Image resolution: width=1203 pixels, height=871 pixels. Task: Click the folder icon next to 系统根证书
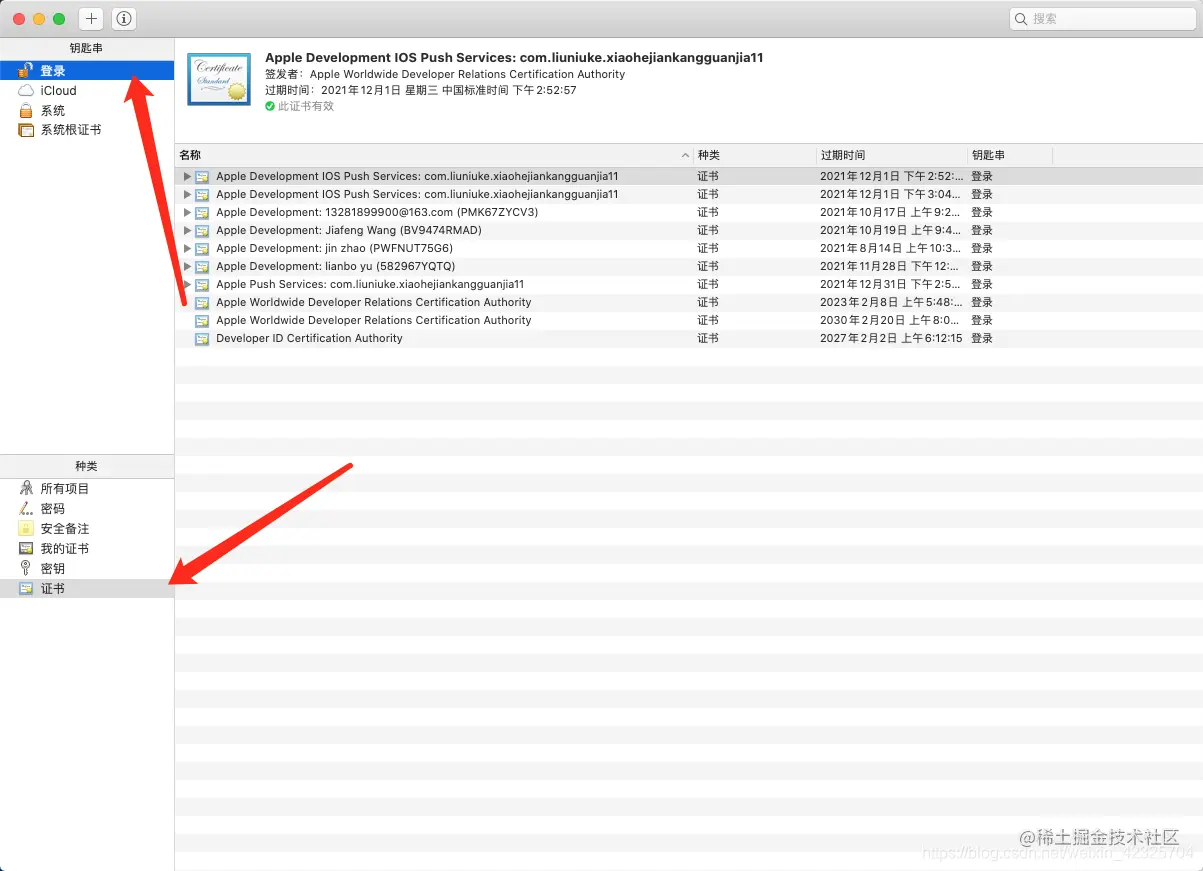(26, 130)
